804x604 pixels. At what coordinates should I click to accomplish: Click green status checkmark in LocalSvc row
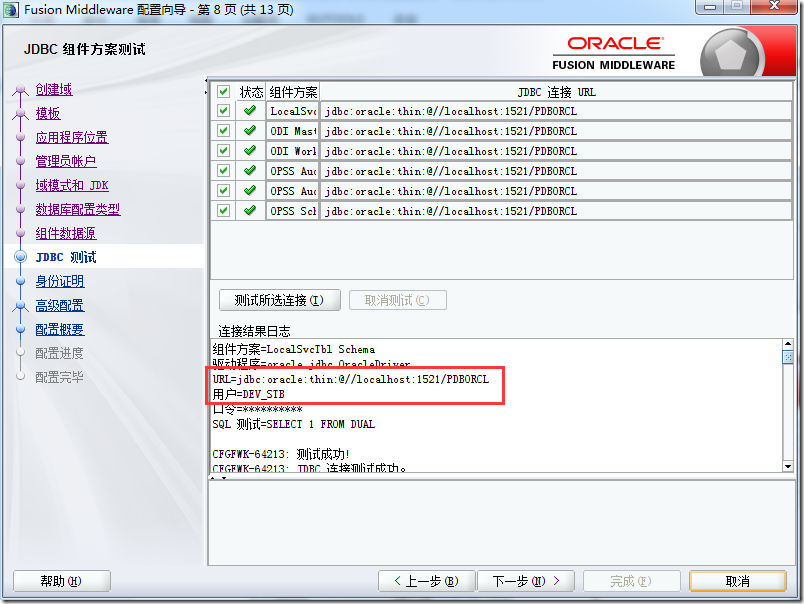tap(250, 110)
